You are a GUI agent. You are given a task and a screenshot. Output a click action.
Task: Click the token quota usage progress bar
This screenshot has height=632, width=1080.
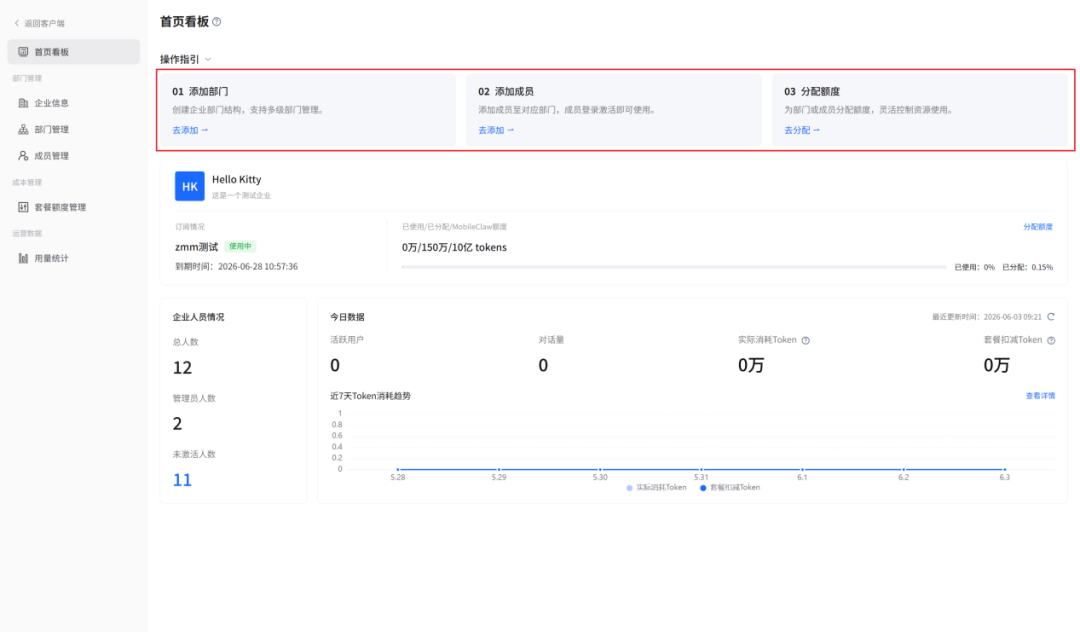pos(674,267)
